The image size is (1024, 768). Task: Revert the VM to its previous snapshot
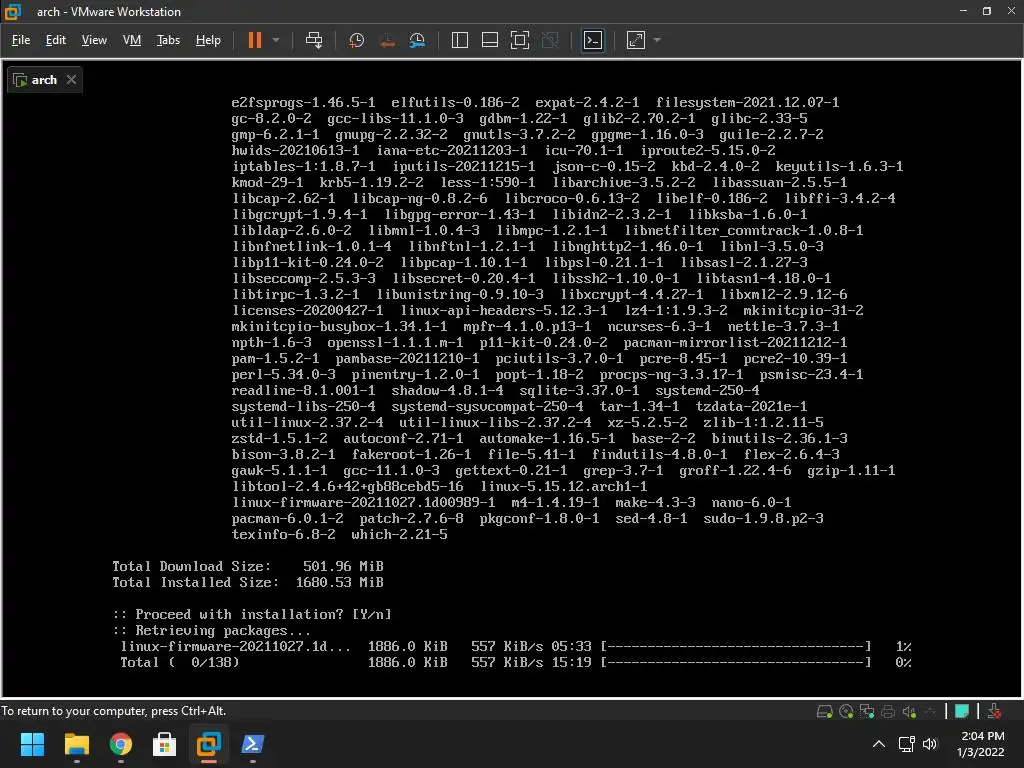pyautogui.click(x=387, y=40)
